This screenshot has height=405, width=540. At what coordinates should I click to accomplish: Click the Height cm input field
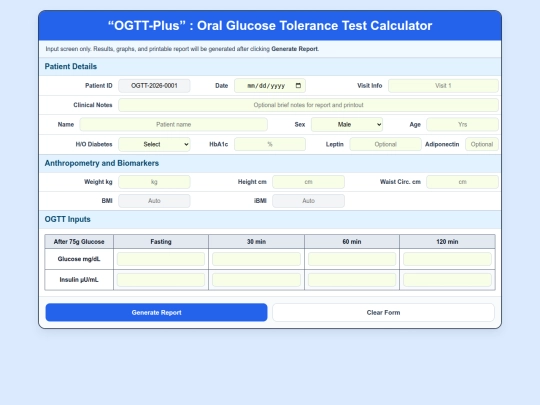tap(308, 182)
